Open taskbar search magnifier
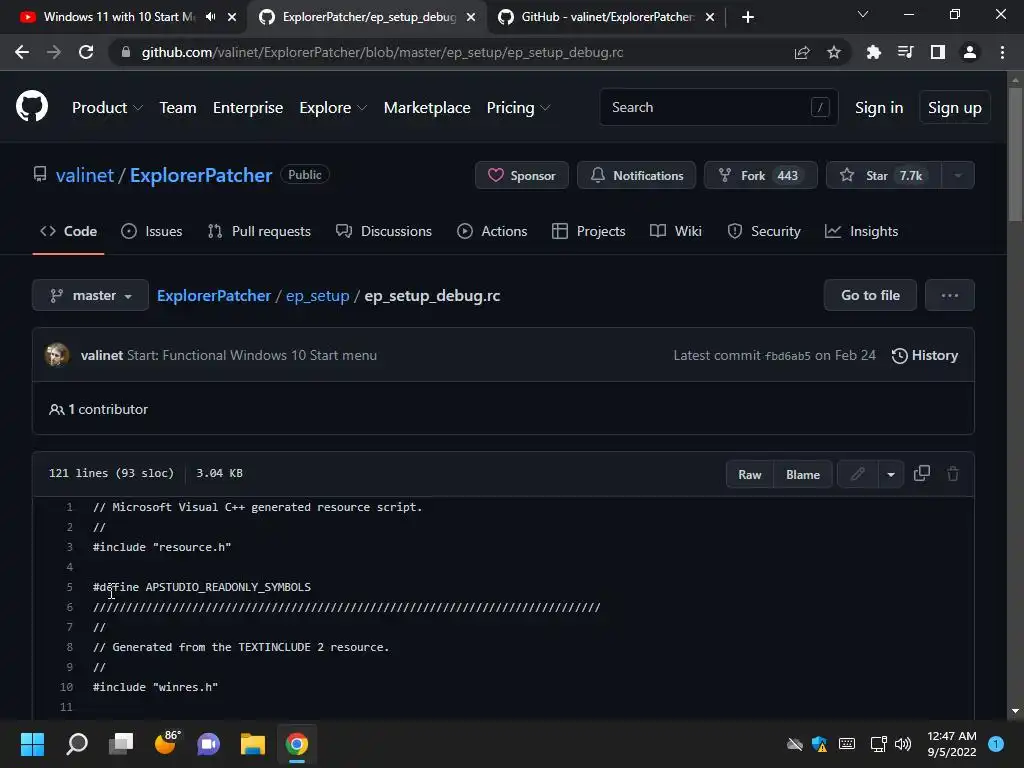Screen dimensions: 1024x768 77,744
